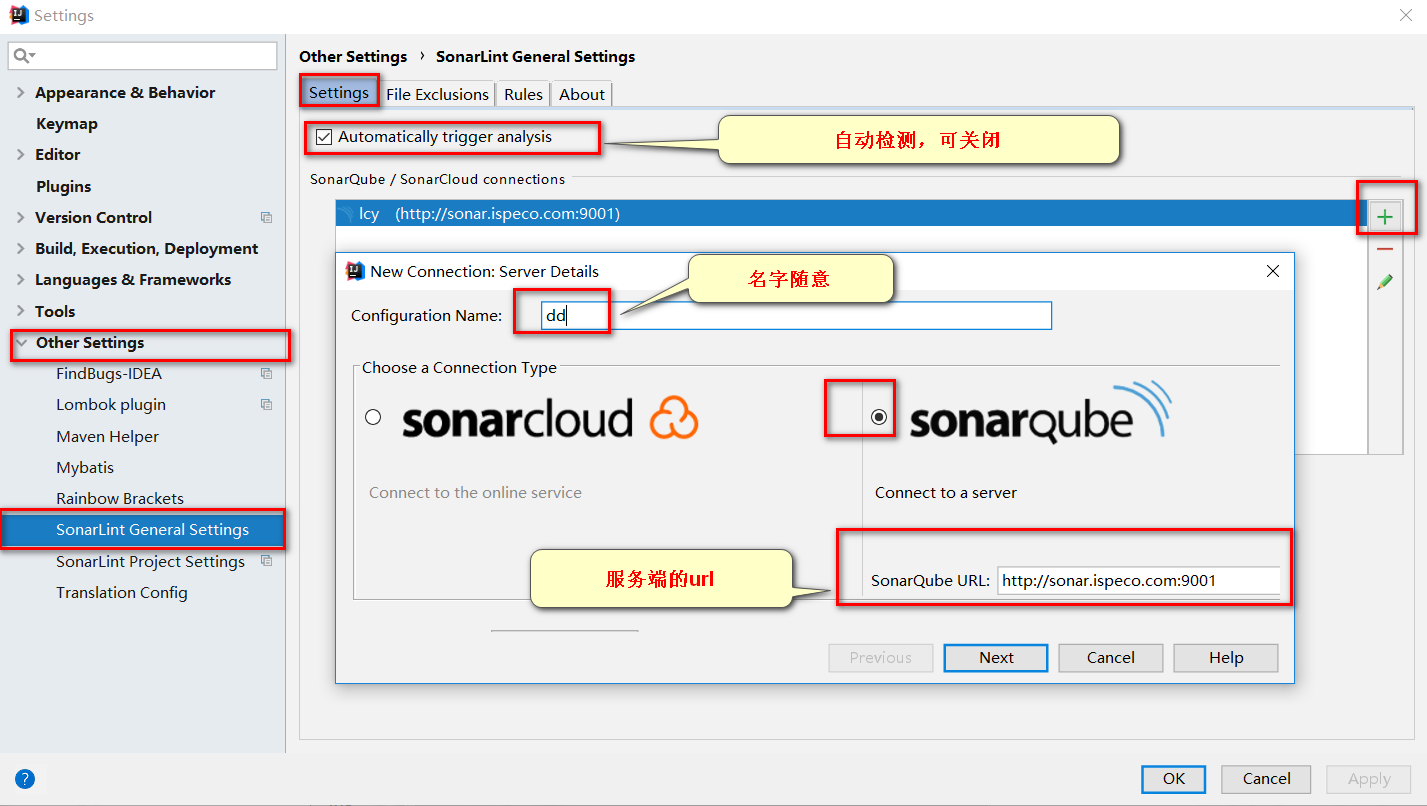The width and height of the screenshot is (1427, 806).
Task: Toggle Automatically trigger analysis checkbox
Action: [324, 137]
